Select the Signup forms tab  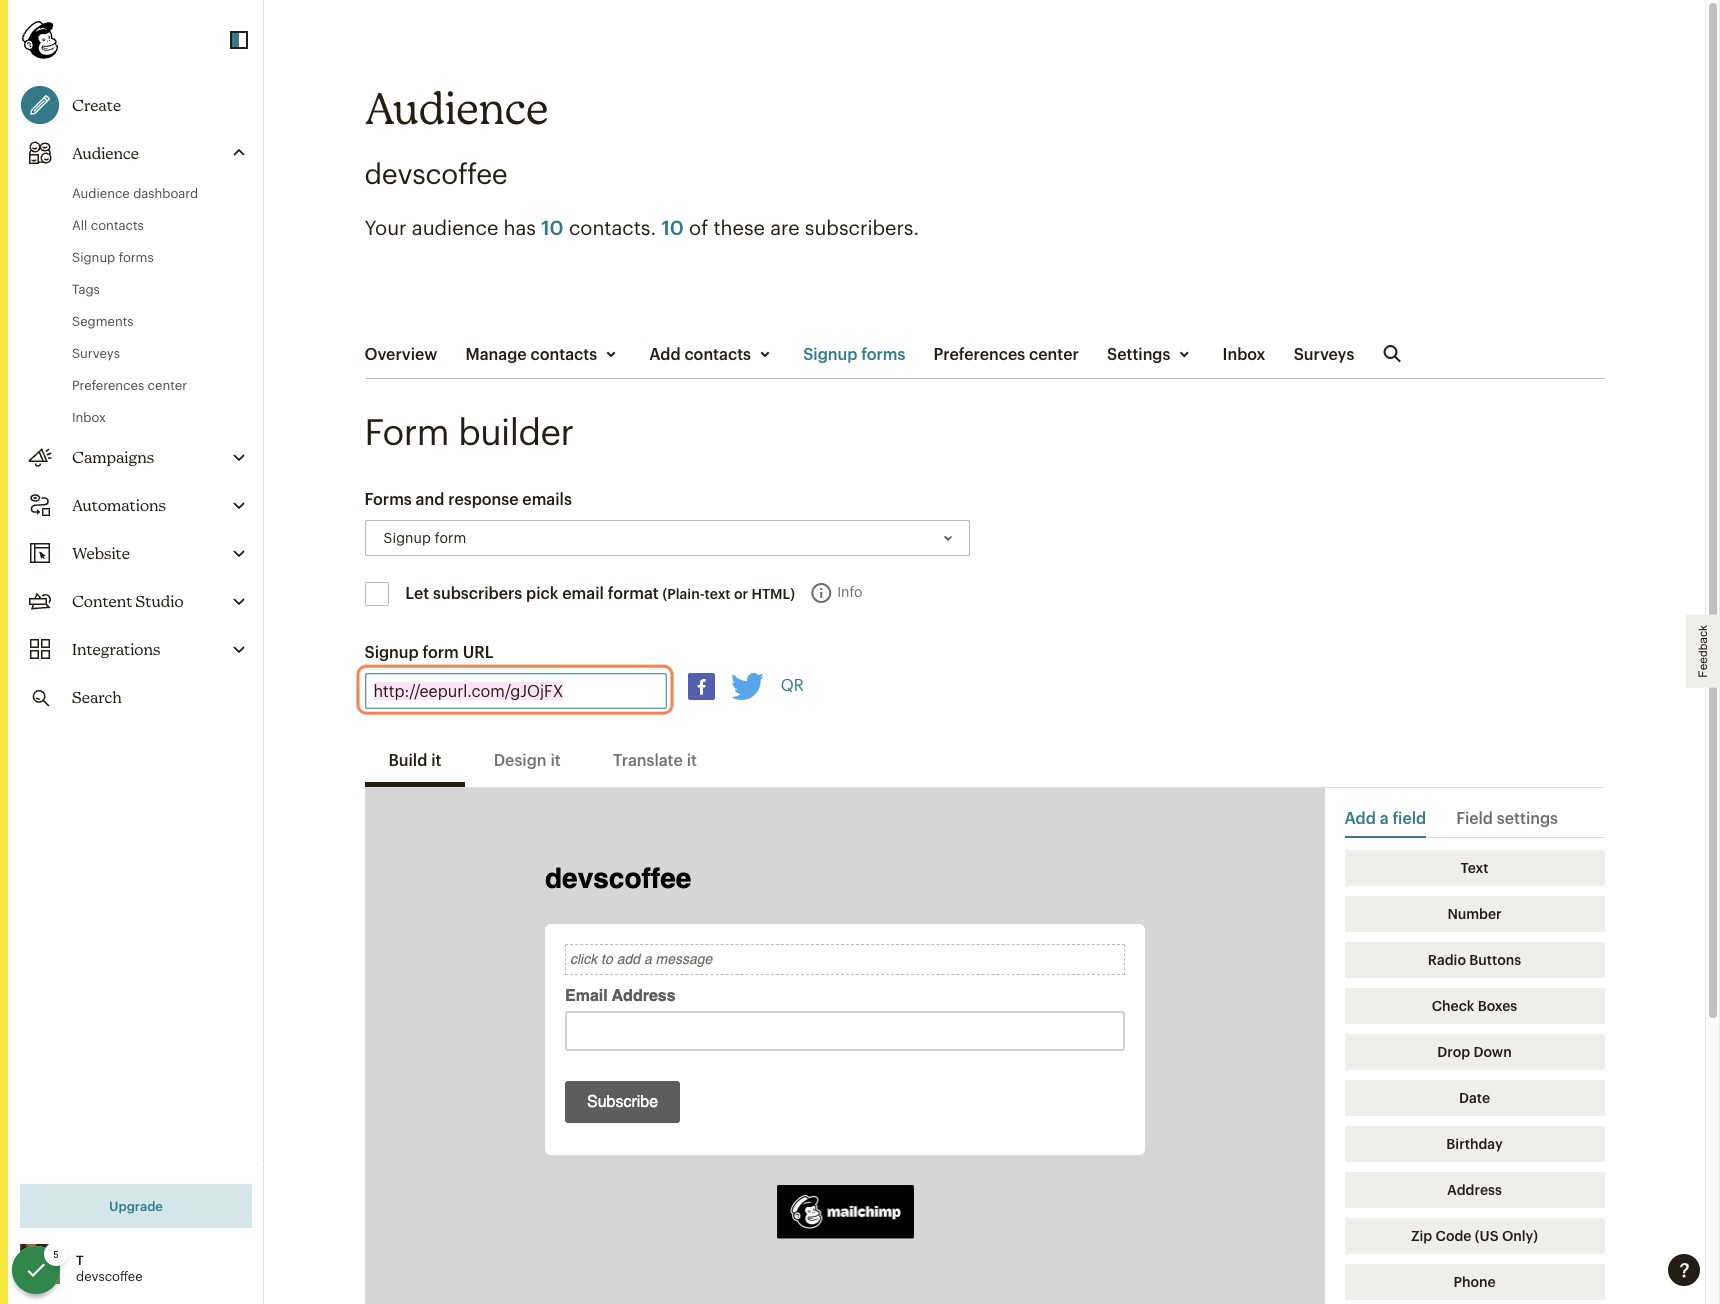854,354
